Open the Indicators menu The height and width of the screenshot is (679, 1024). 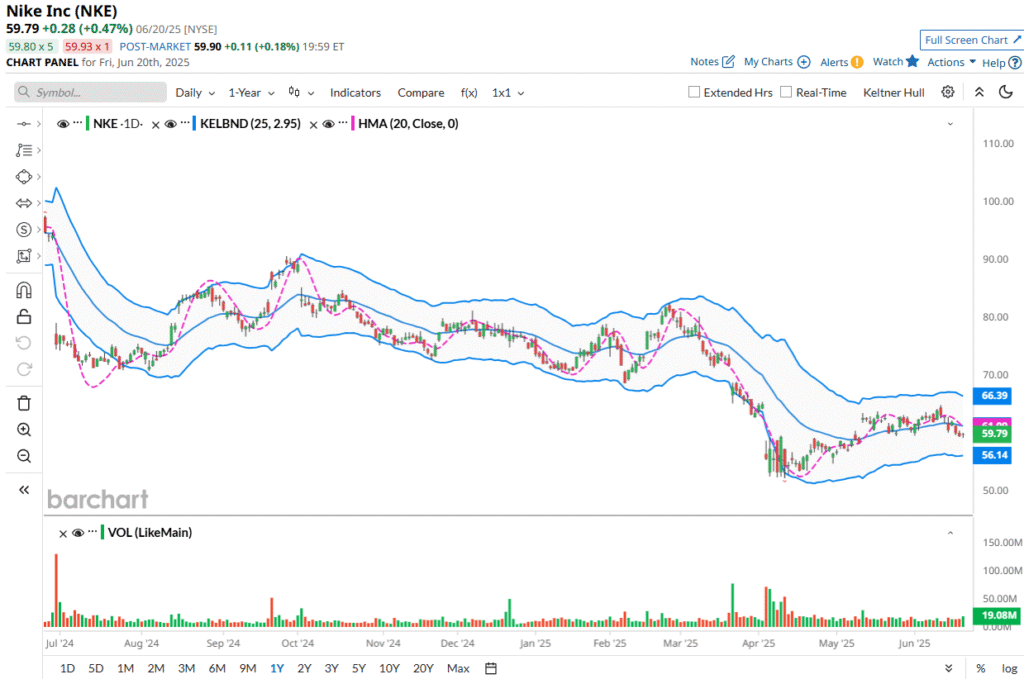(355, 92)
